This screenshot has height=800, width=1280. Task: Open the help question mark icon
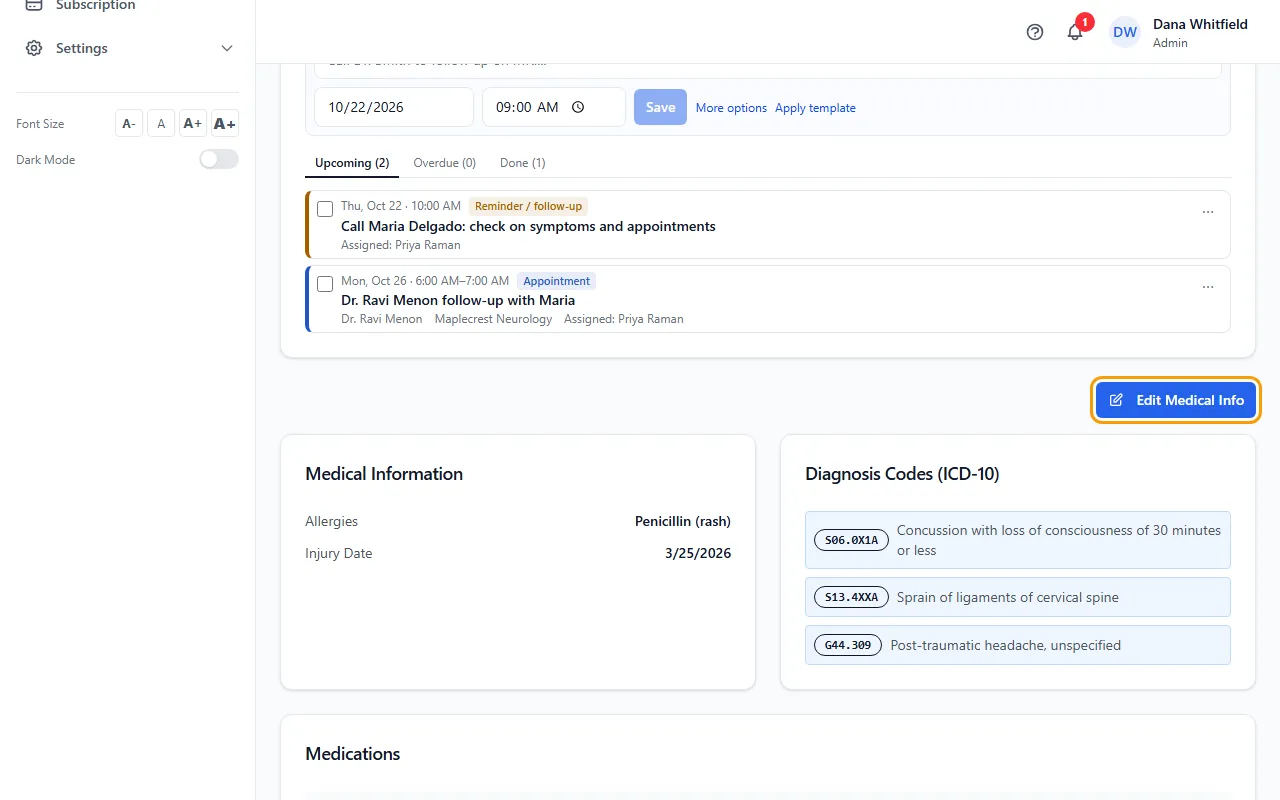click(x=1035, y=32)
